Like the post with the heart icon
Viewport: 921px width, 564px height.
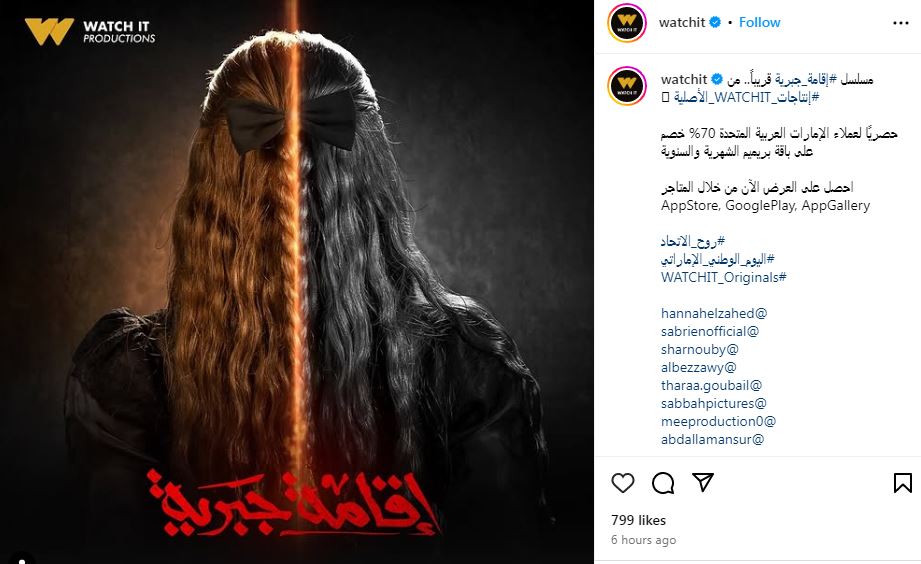[x=623, y=483]
